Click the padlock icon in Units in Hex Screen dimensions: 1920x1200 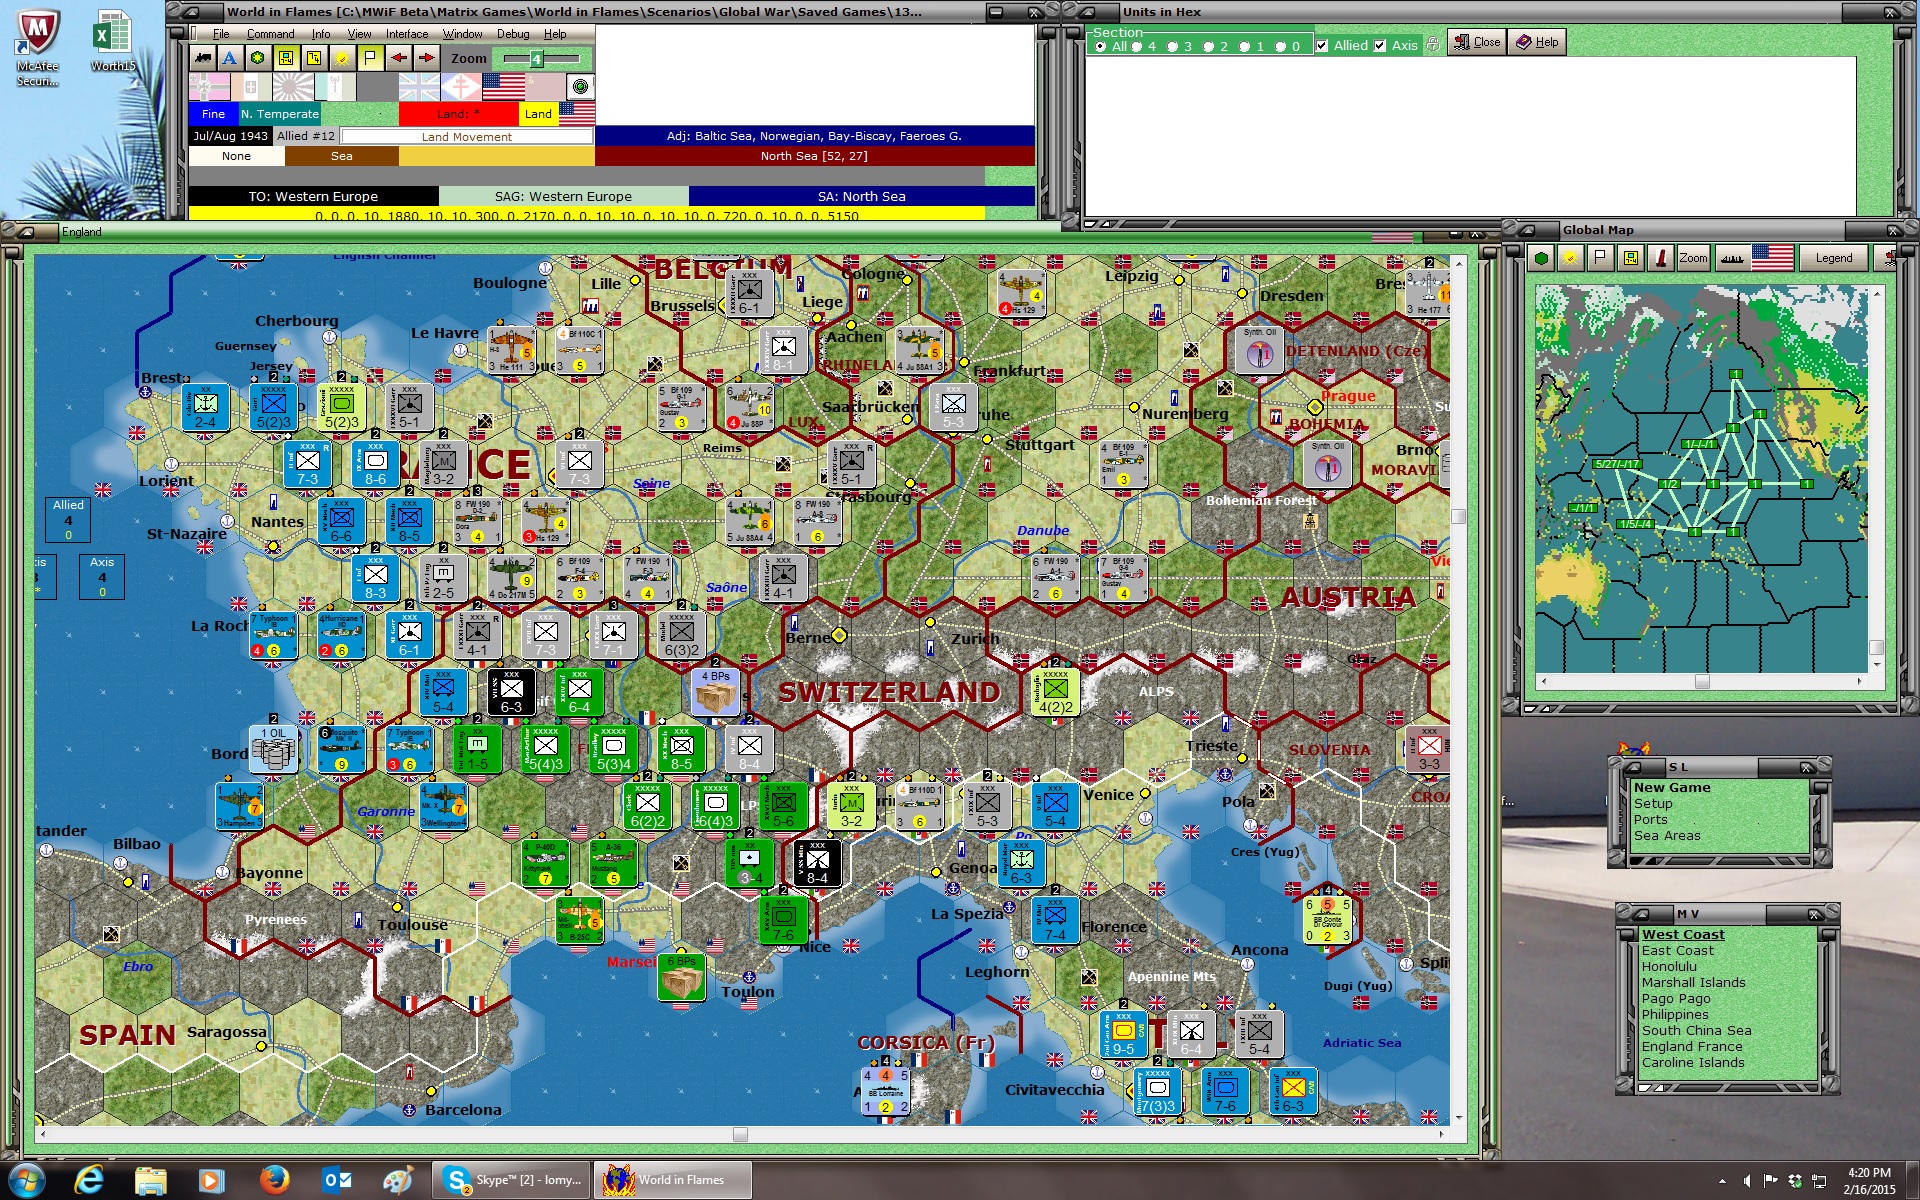click(x=1433, y=45)
